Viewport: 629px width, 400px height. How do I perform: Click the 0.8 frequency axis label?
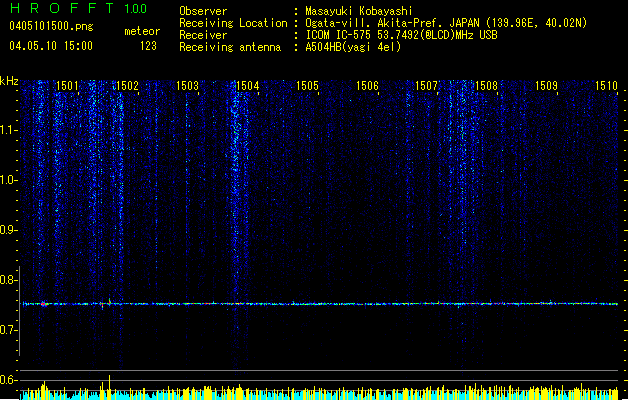(x=8, y=280)
